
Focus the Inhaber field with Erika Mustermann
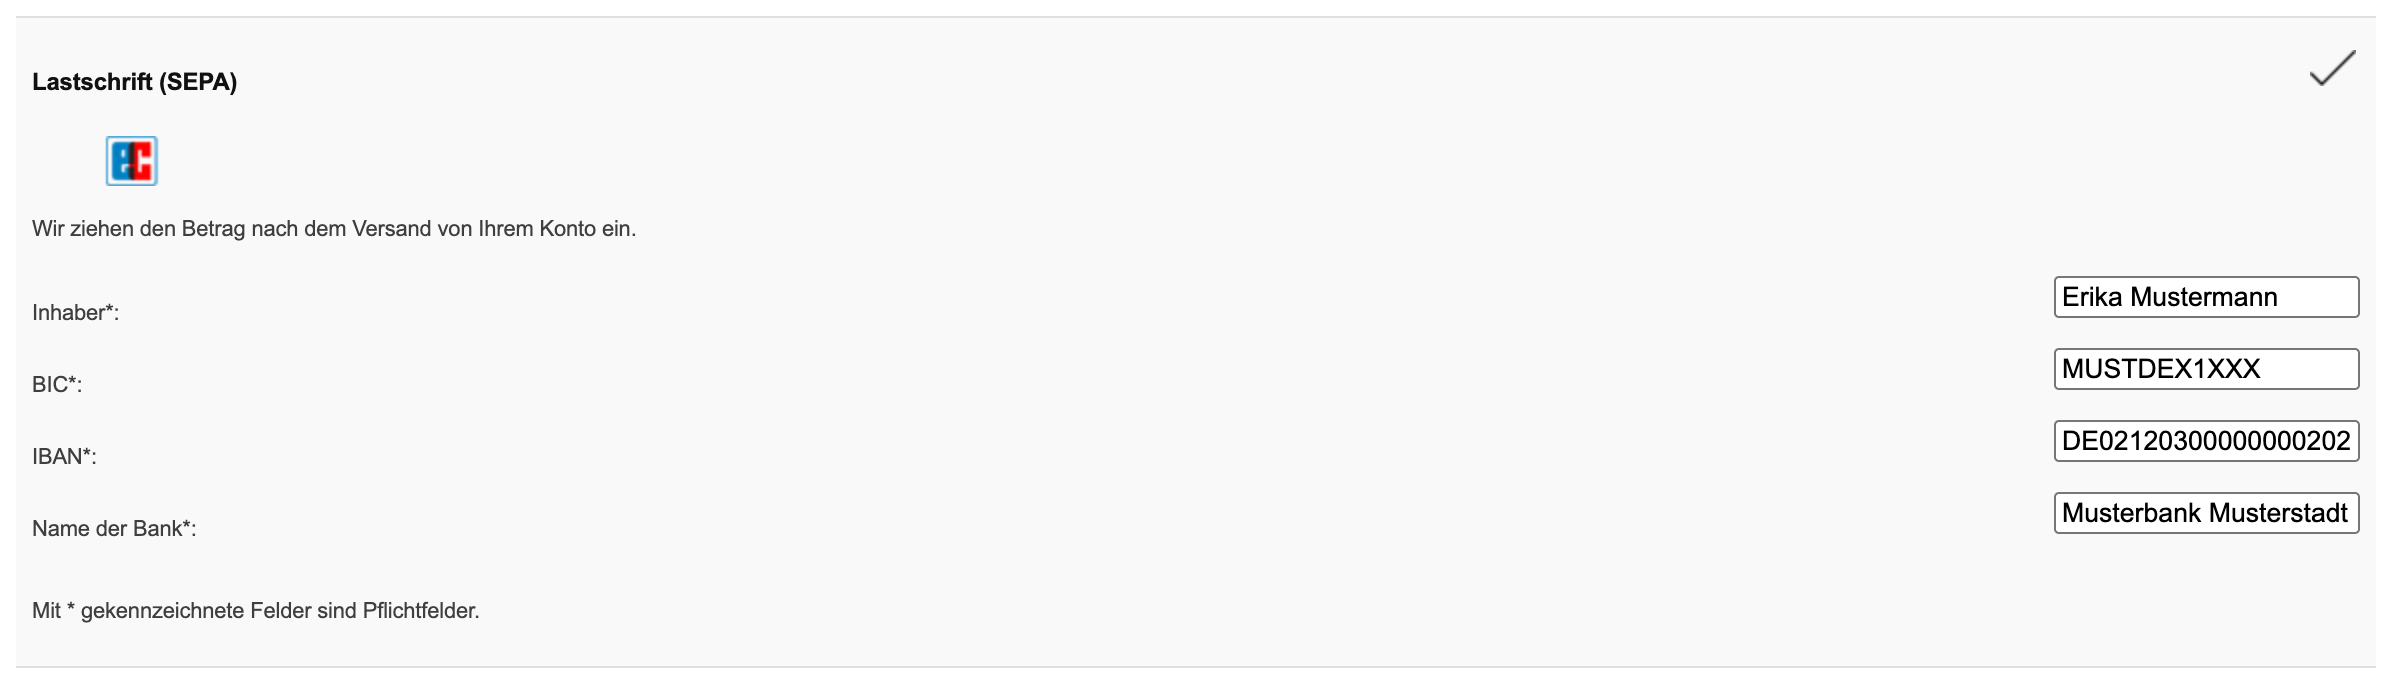[x=2206, y=297]
